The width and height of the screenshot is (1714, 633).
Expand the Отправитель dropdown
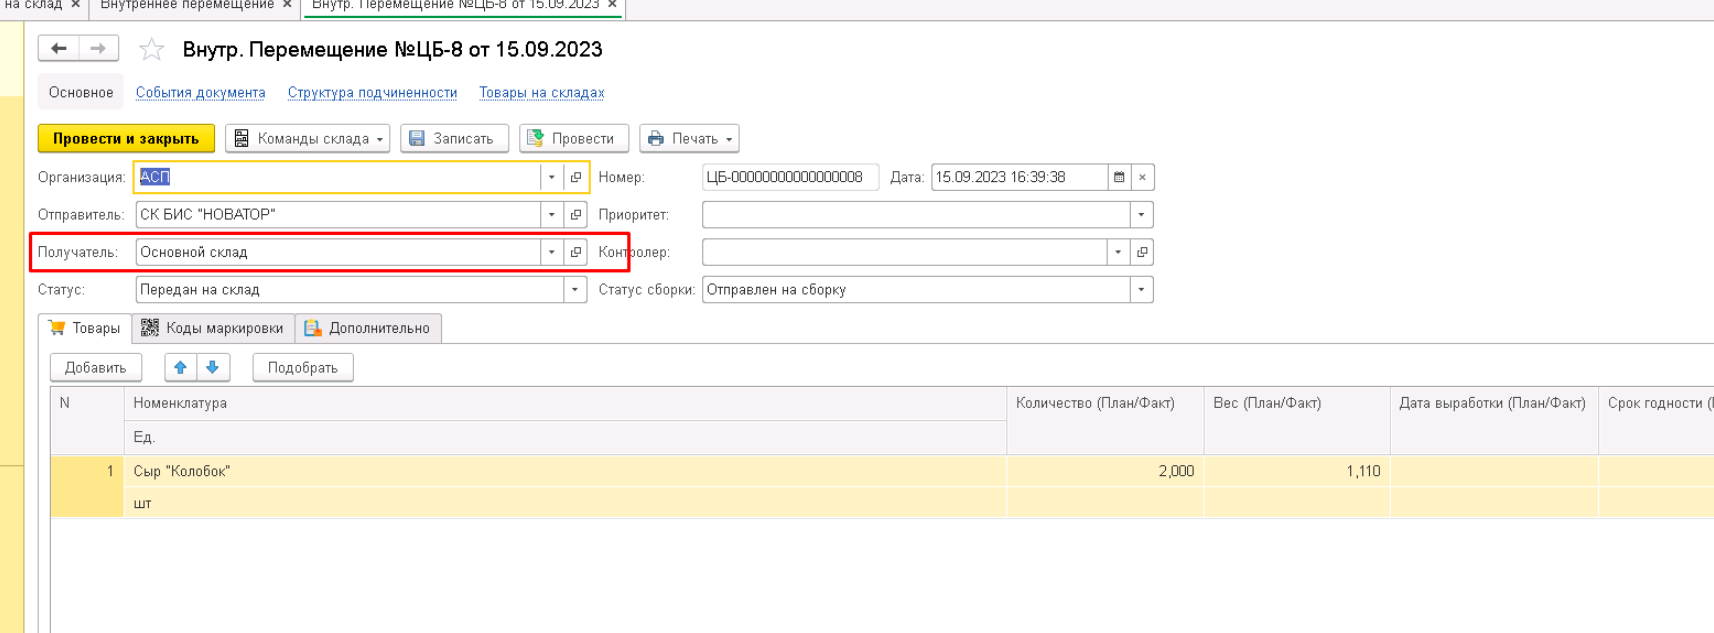click(x=551, y=214)
